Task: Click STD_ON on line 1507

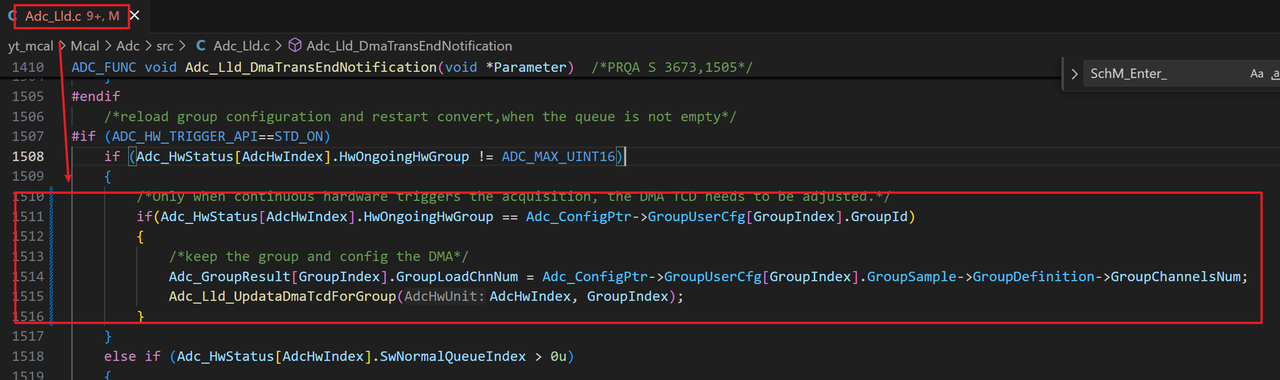Action: [298, 136]
